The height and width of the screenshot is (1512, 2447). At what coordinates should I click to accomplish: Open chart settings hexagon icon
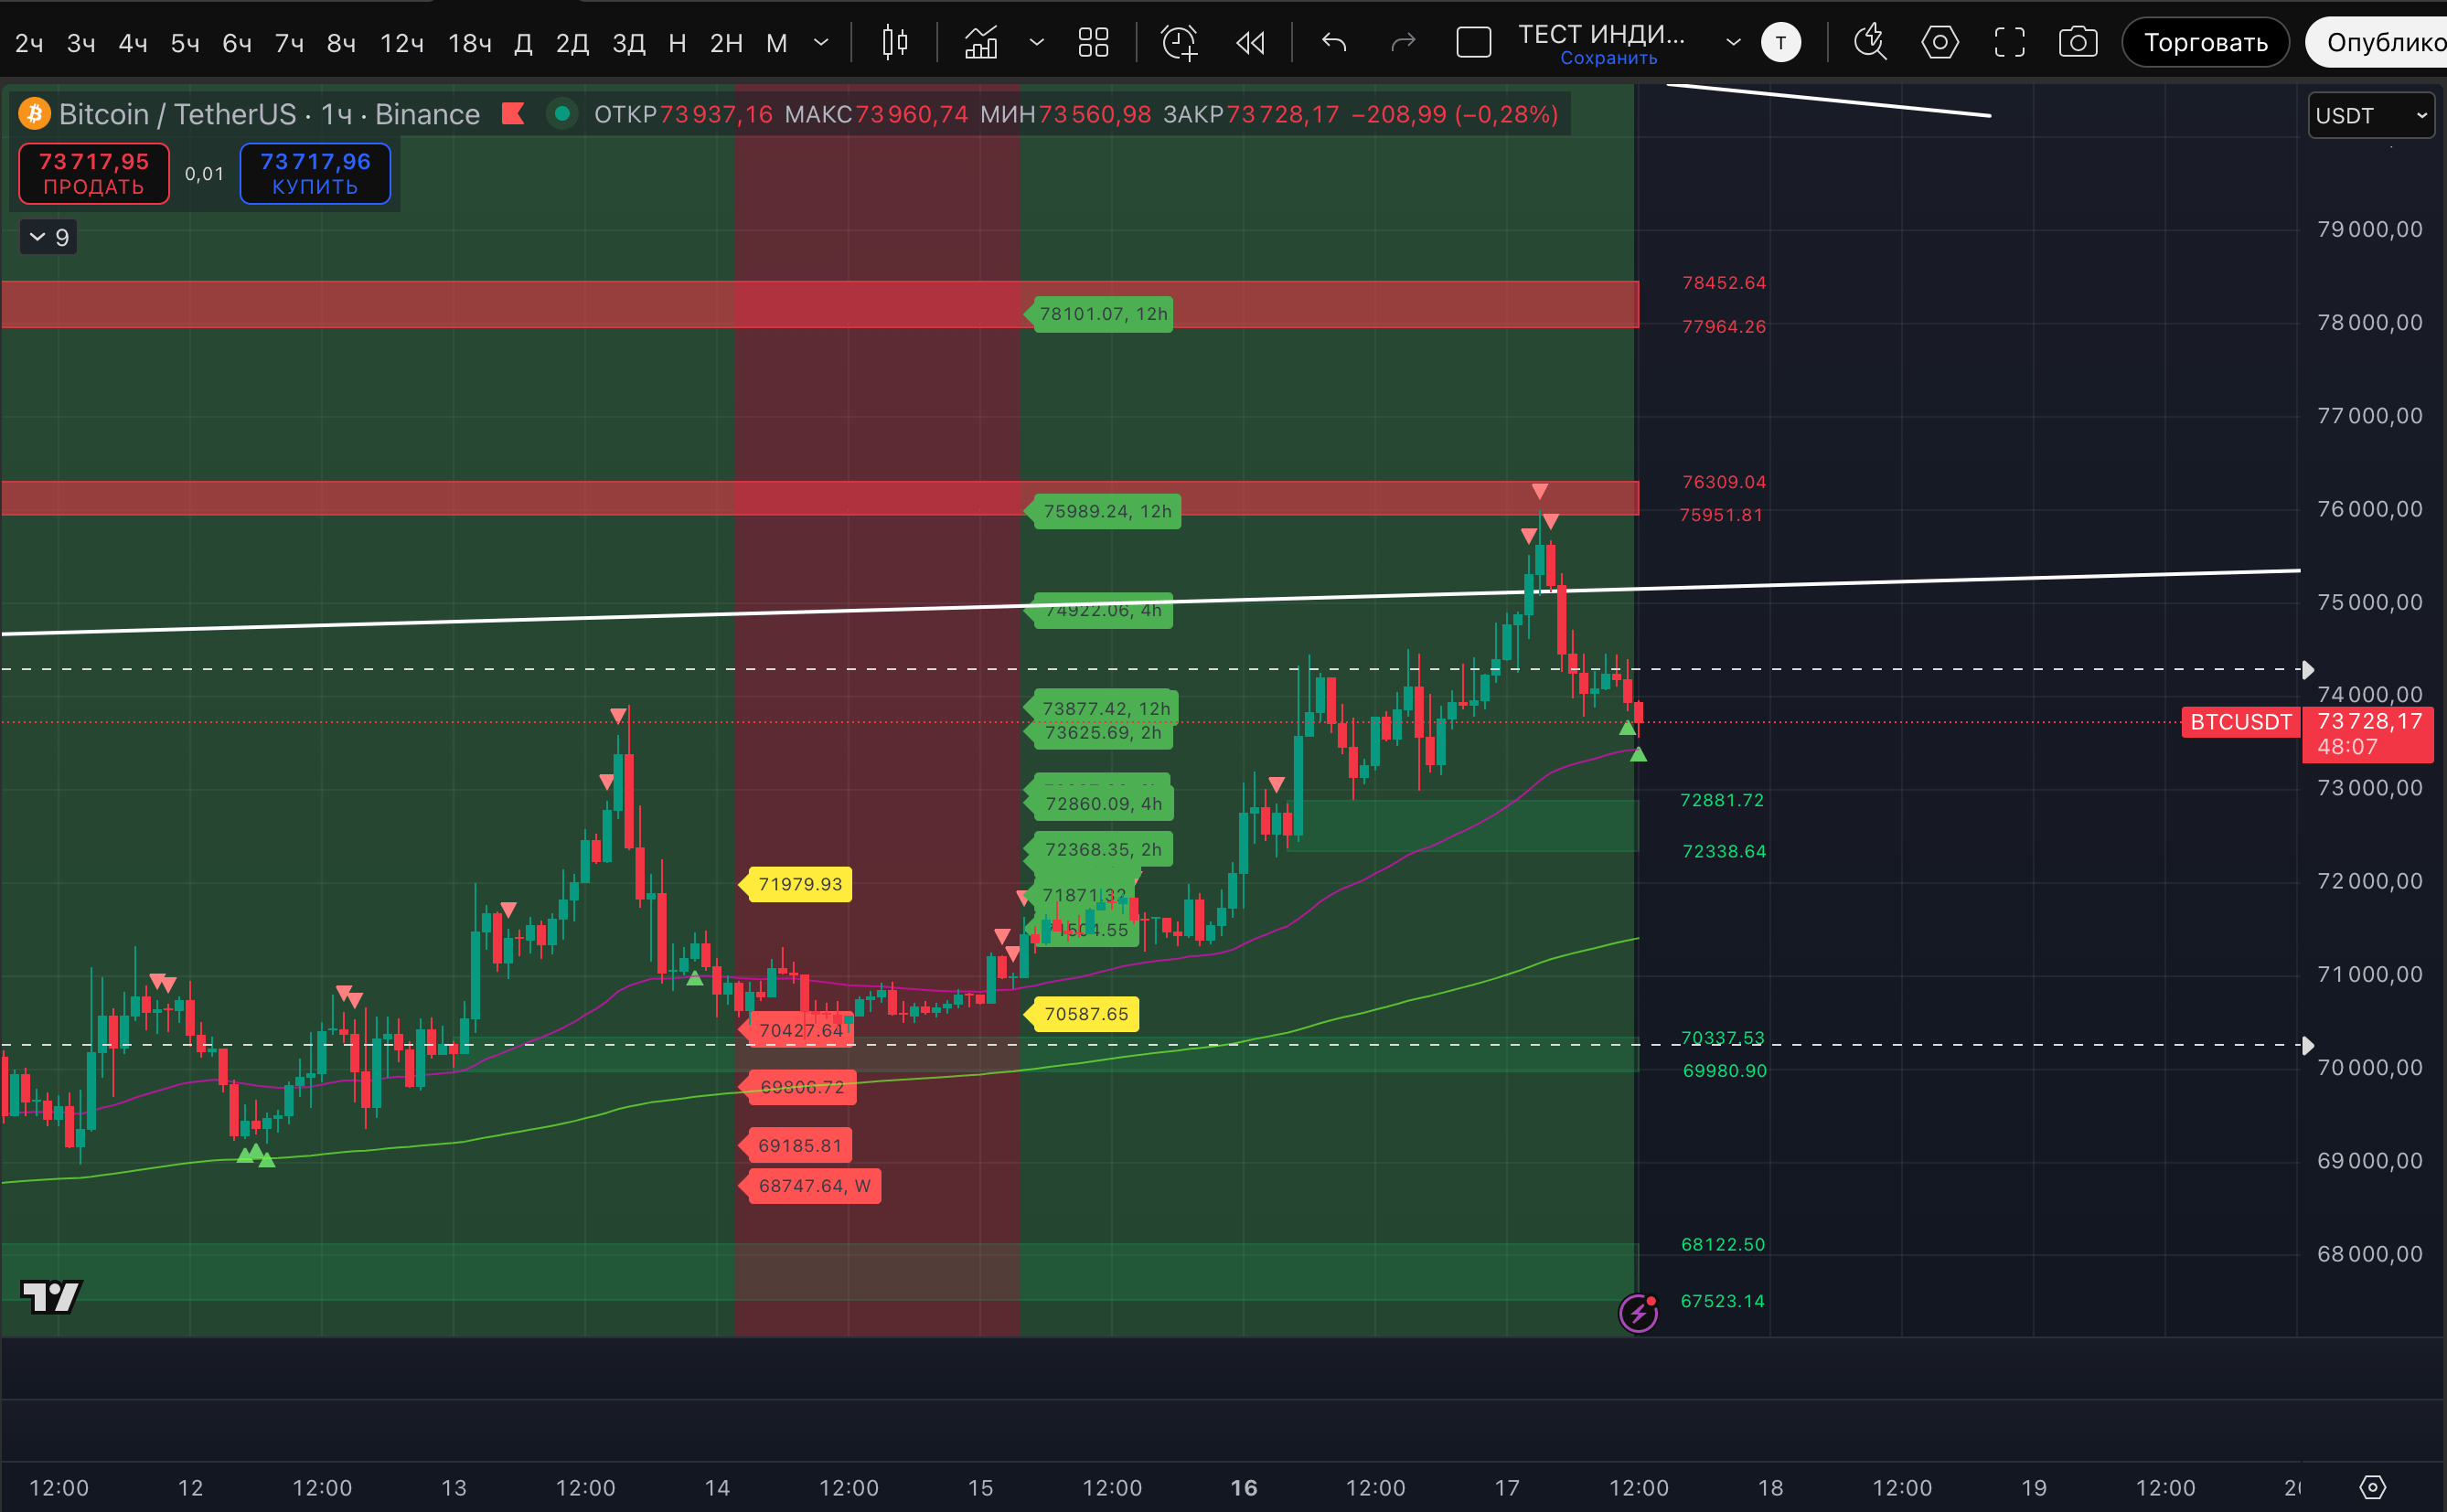1940,43
